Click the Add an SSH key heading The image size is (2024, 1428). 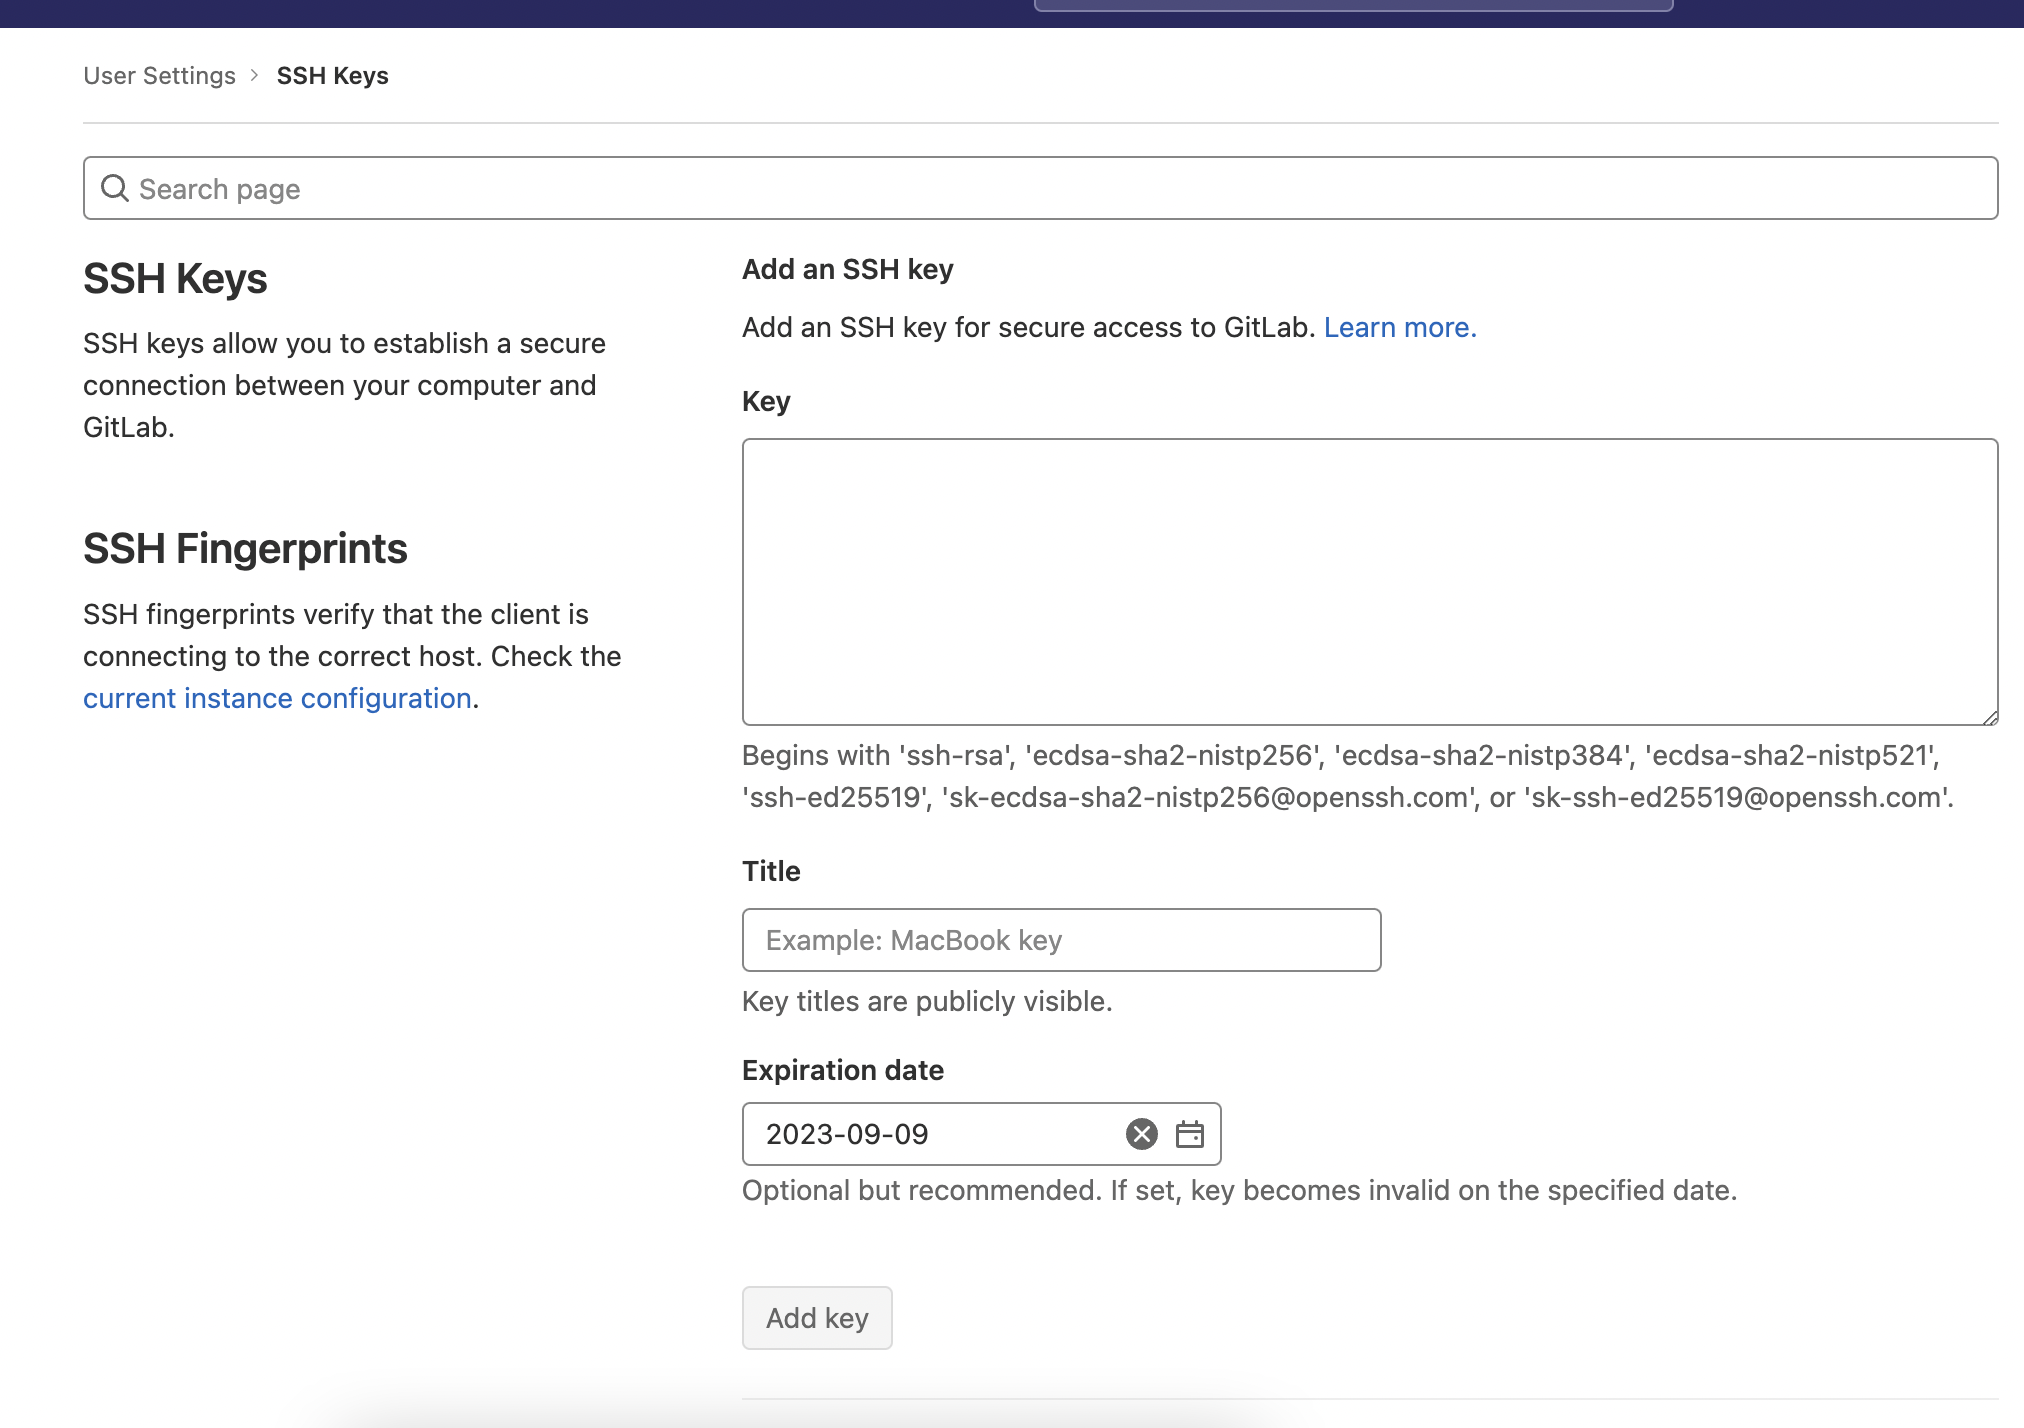[847, 269]
